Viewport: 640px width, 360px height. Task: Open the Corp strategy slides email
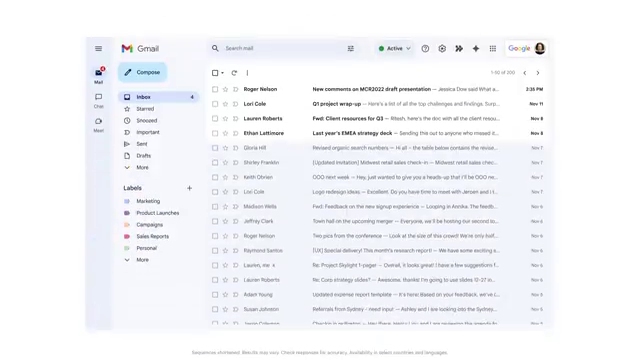coord(378,280)
